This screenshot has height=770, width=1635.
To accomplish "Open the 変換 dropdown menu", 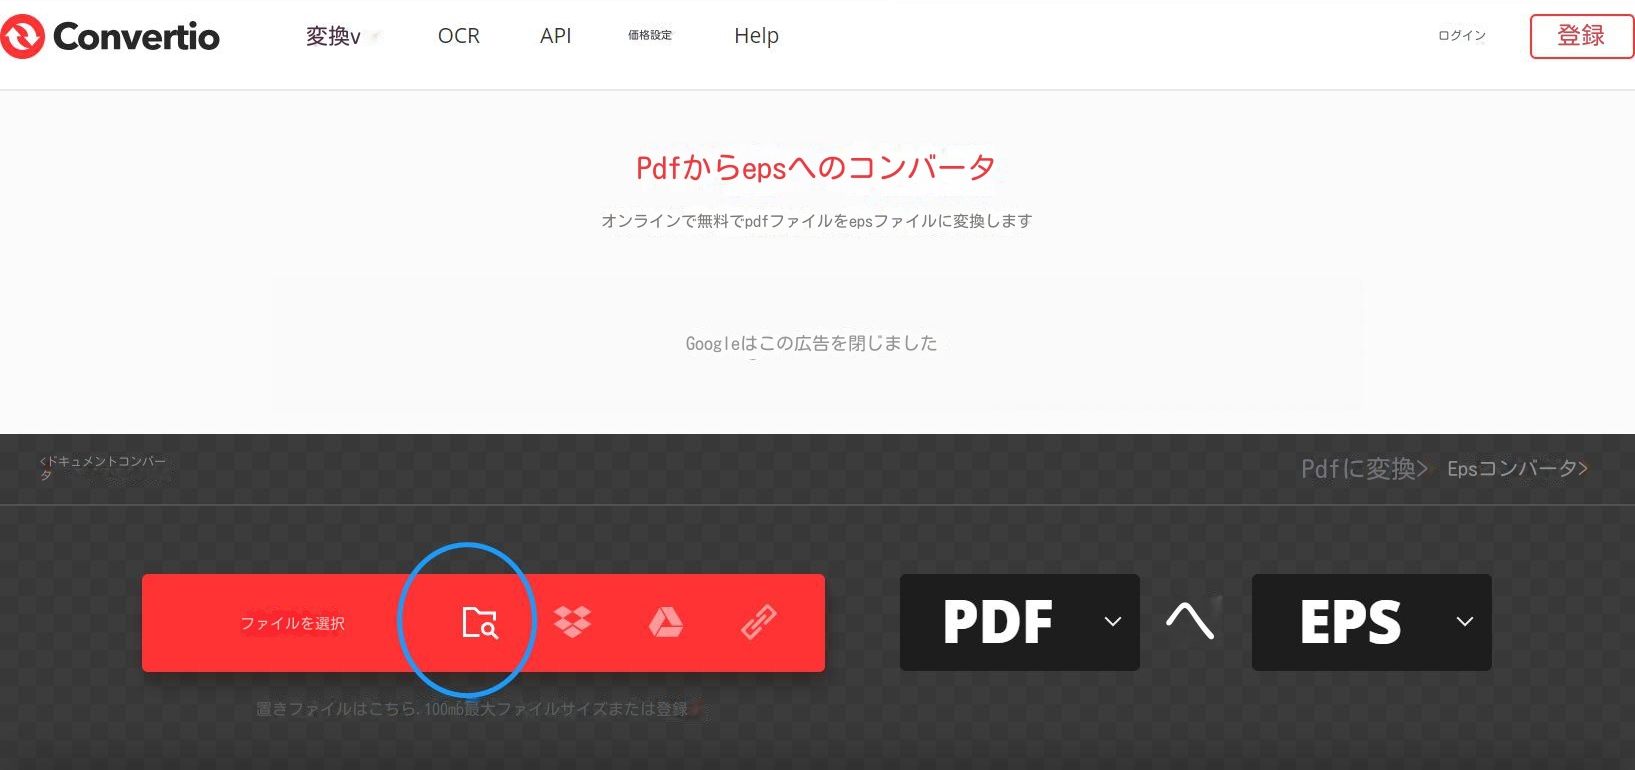I will coord(334,36).
